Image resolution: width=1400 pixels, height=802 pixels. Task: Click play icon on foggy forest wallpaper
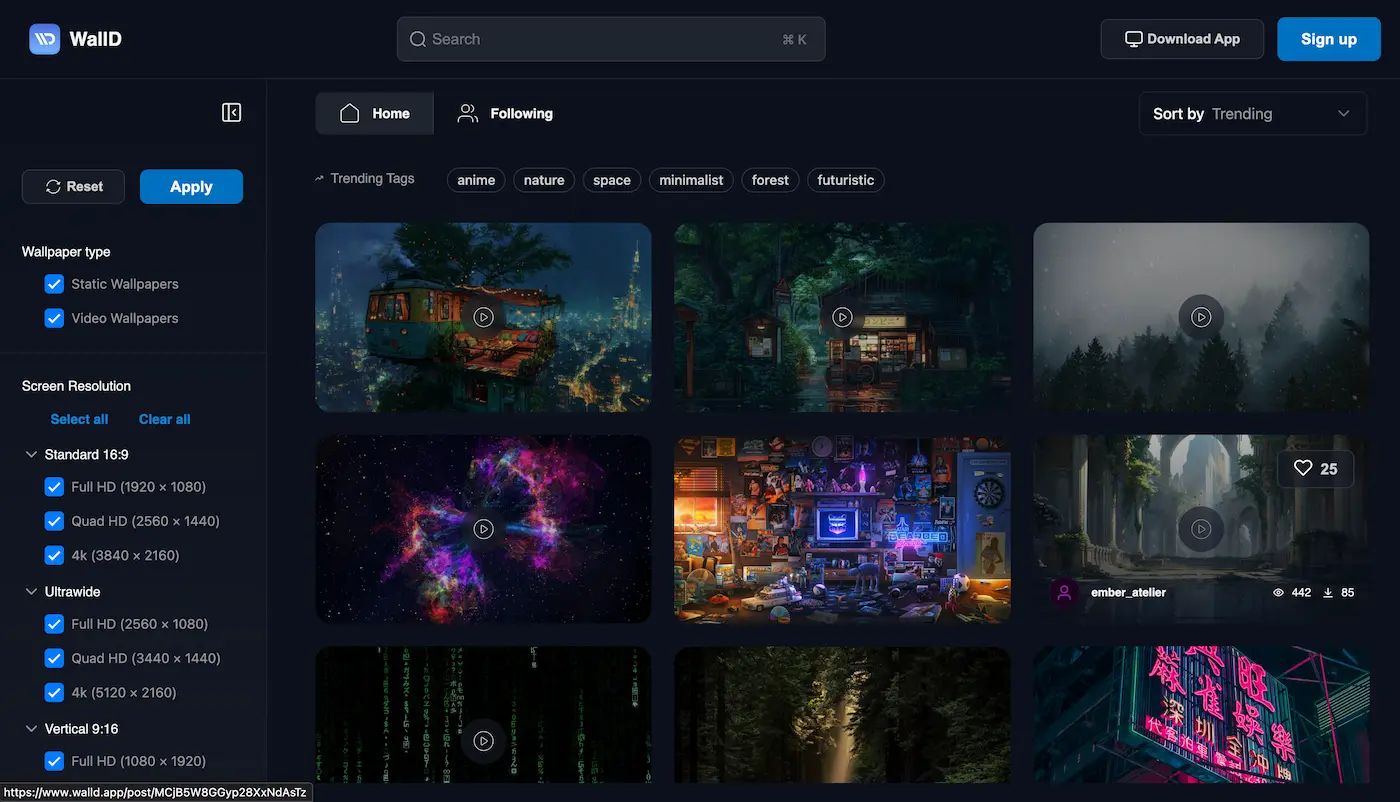pyautogui.click(x=1201, y=317)
